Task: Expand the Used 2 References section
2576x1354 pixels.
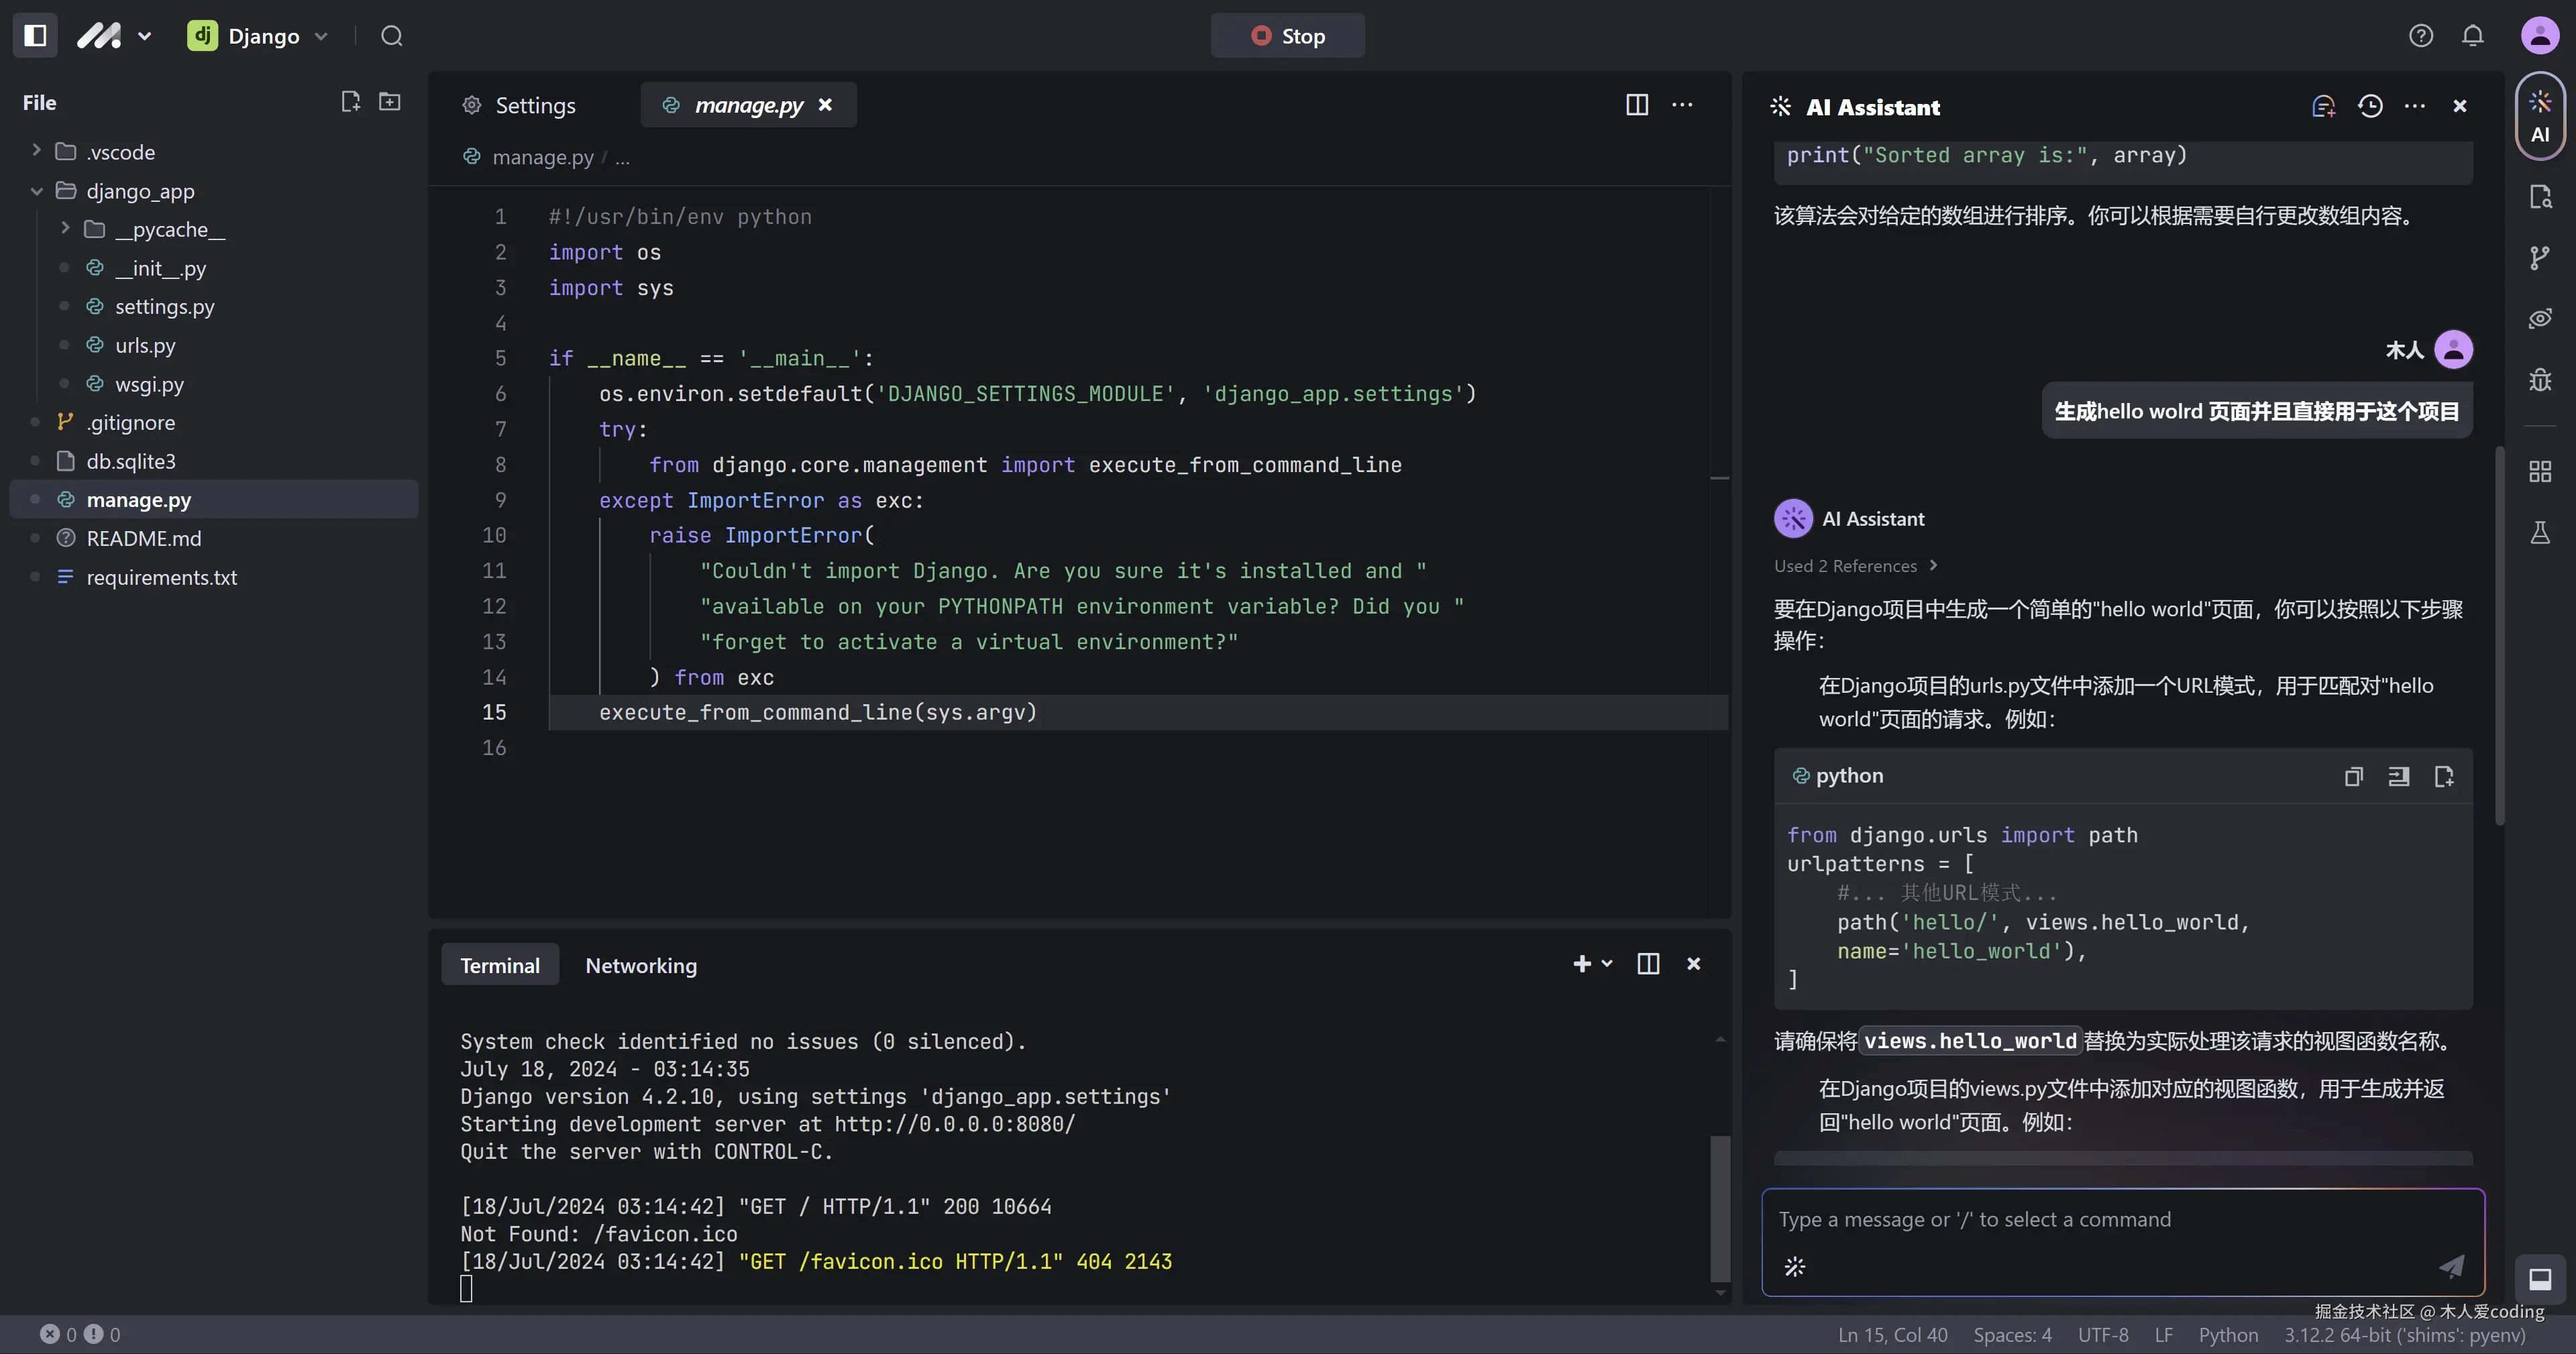Action: point(1856,565)
